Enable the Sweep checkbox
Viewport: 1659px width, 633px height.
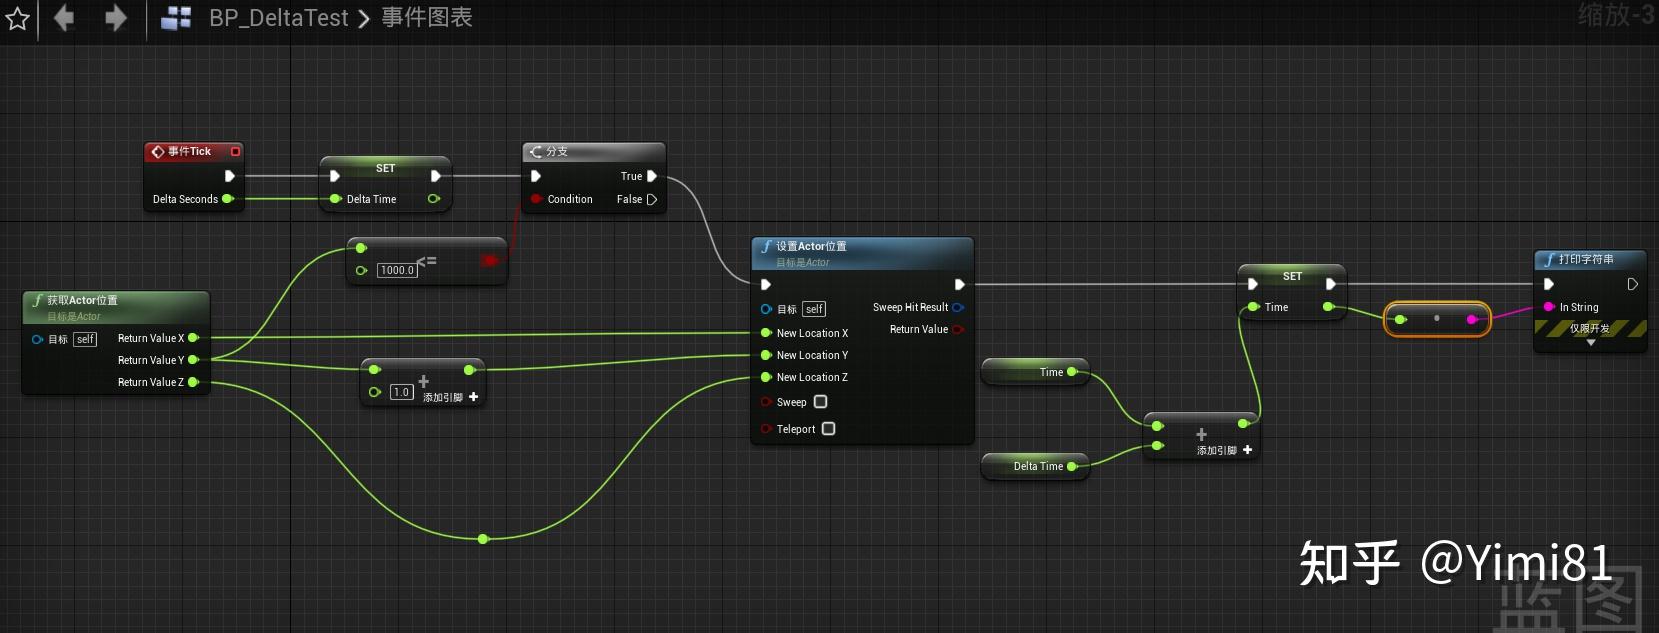click(821, 402)
